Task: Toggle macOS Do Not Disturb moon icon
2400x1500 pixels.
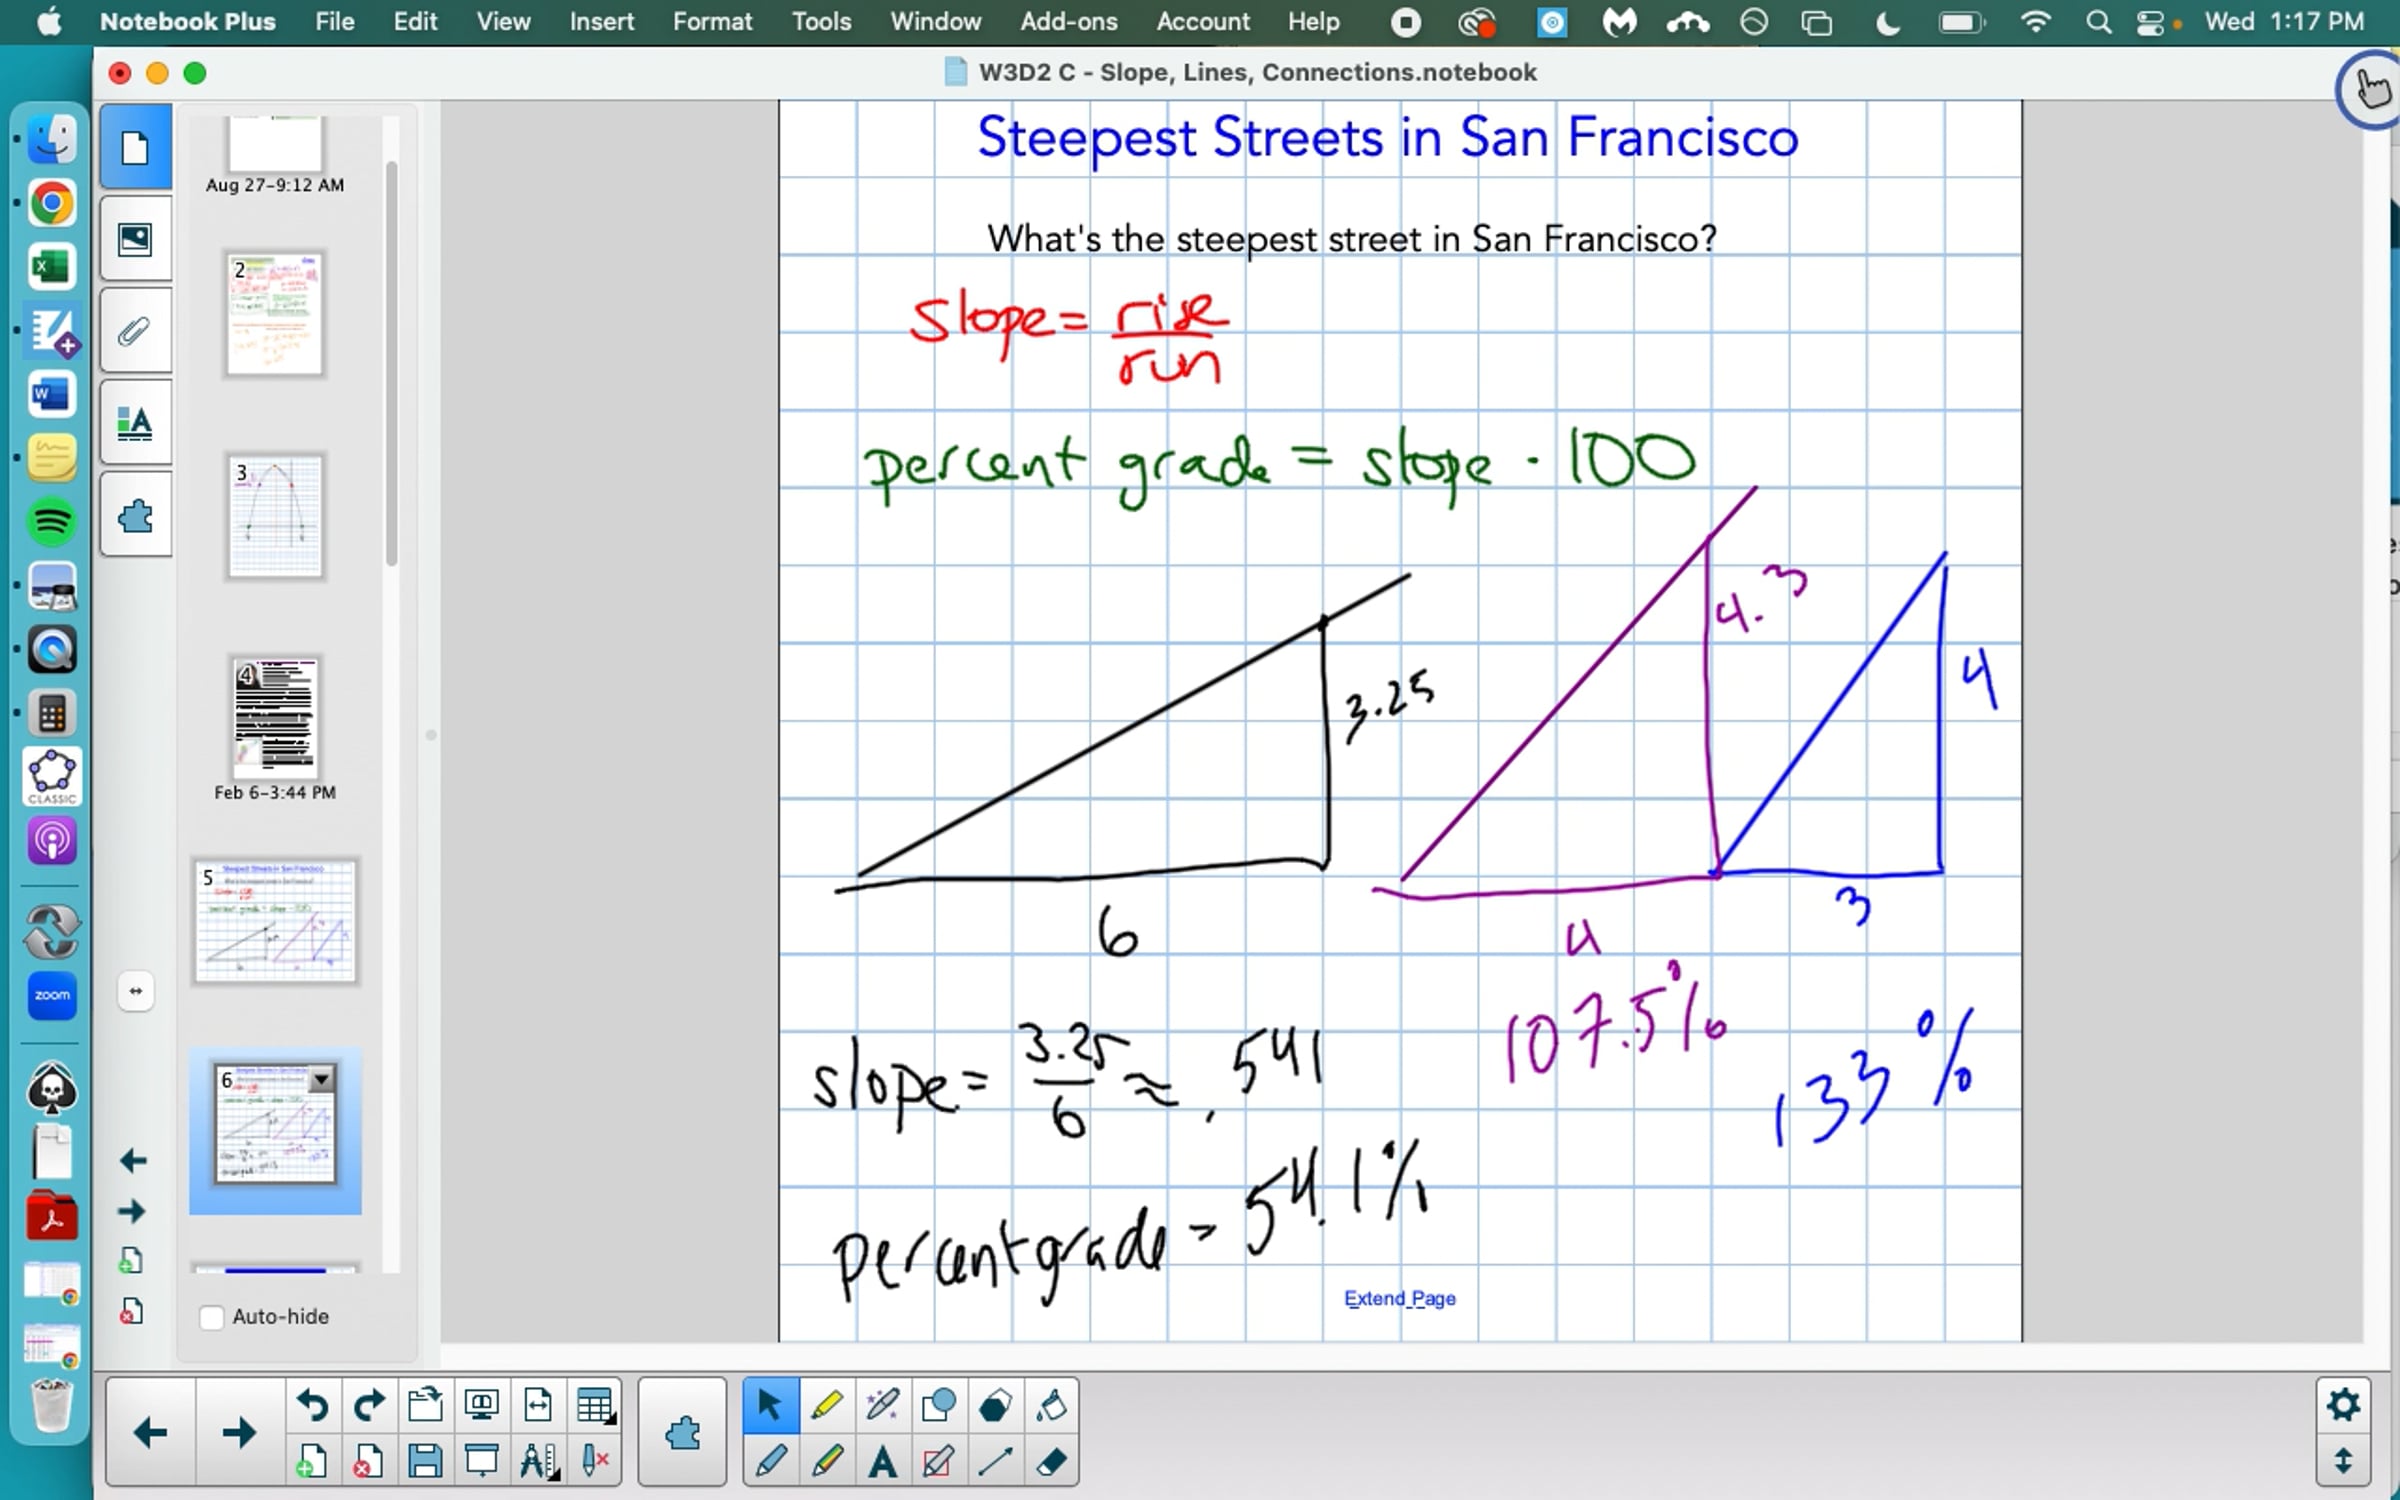Action: (1887, 22)
